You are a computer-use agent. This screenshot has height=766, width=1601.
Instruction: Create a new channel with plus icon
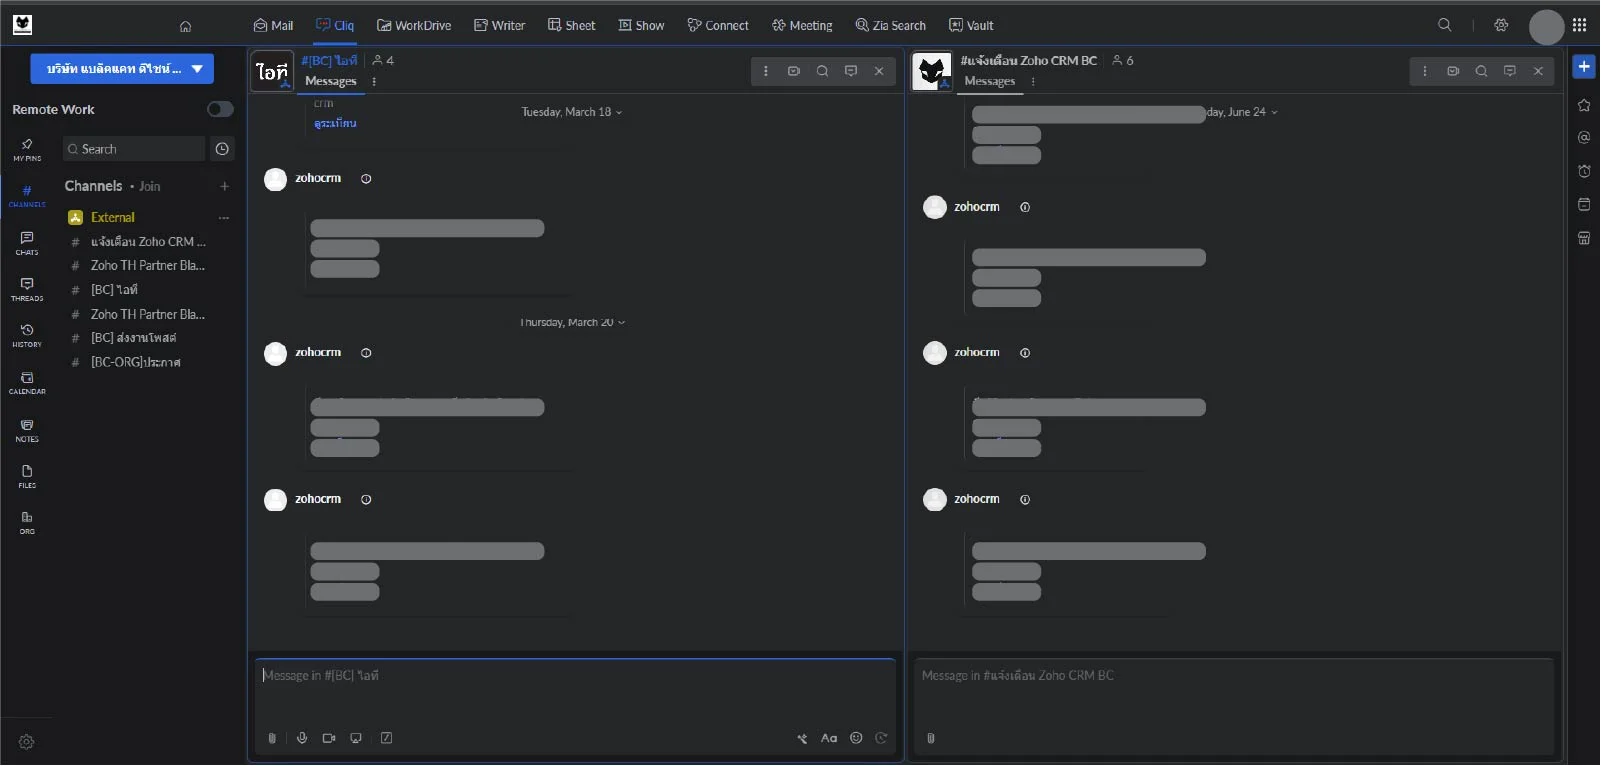point(224,186)
